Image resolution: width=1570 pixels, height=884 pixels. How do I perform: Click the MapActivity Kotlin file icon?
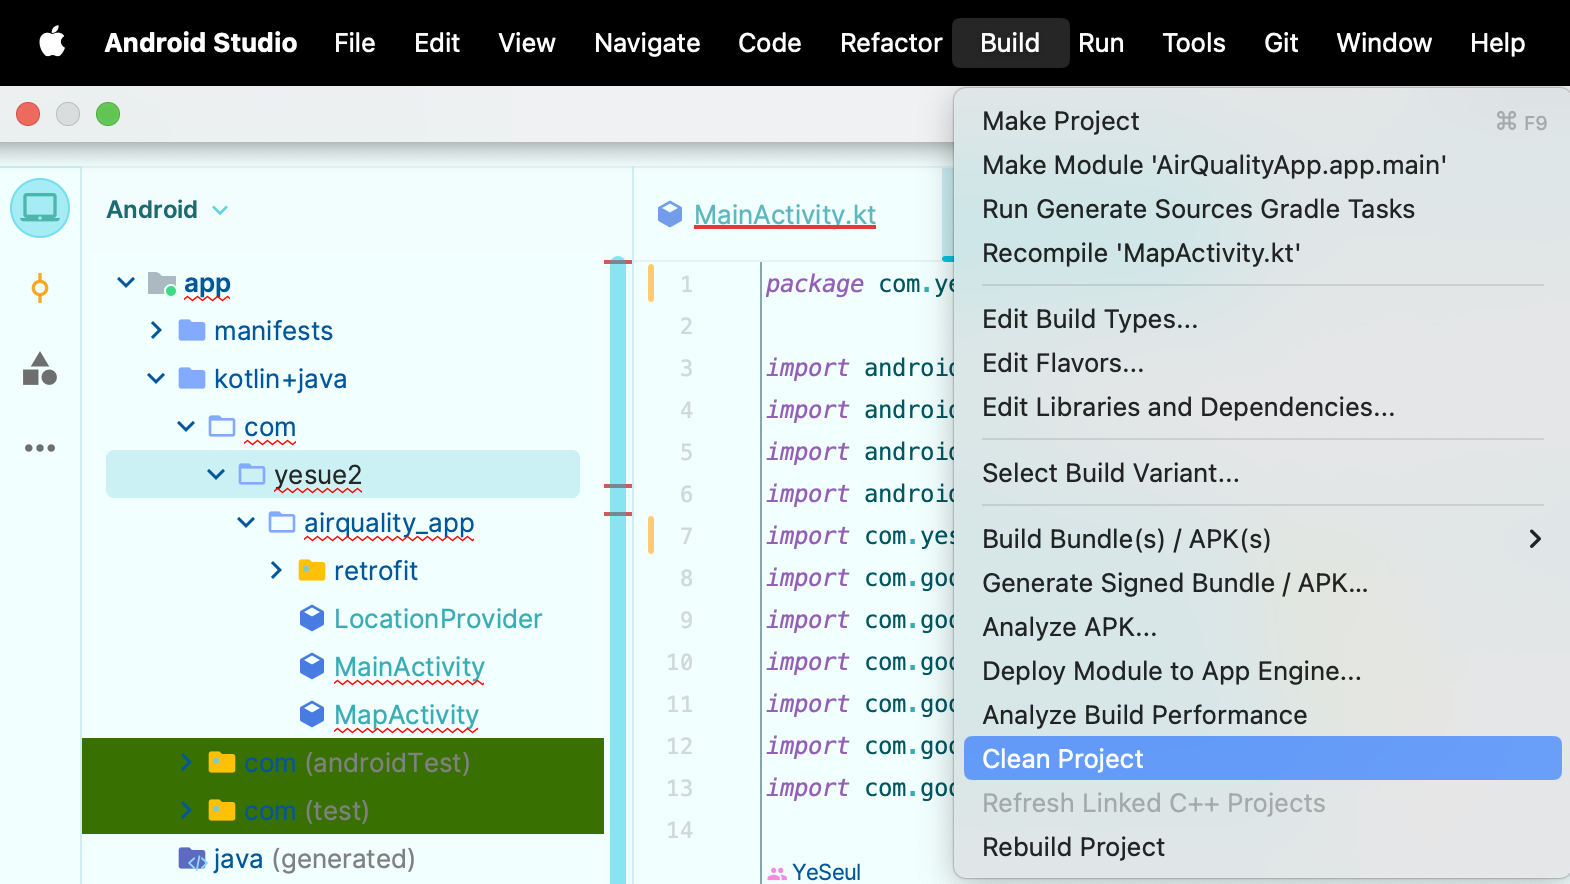(x=312, y=715)
